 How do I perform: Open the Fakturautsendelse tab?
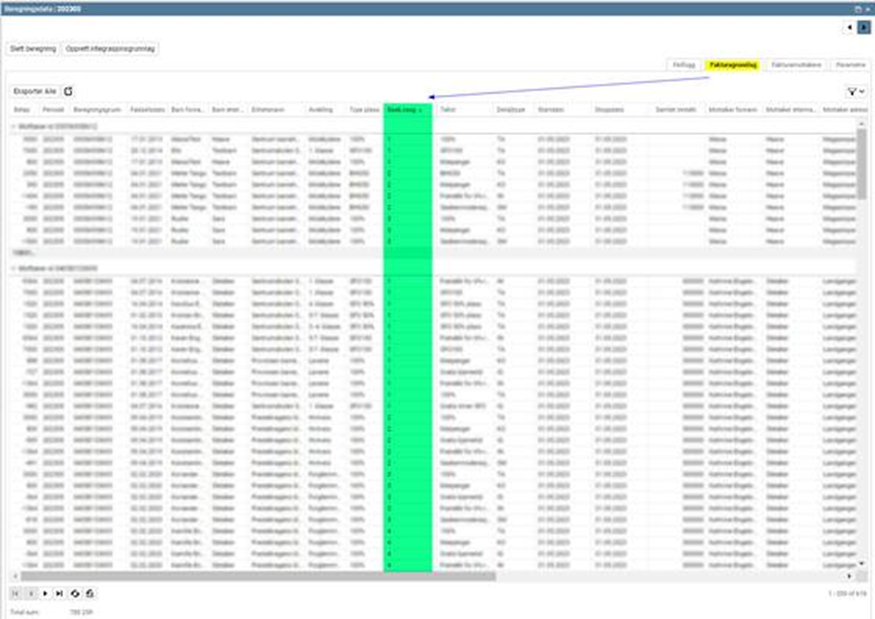(x=797, y=64)
